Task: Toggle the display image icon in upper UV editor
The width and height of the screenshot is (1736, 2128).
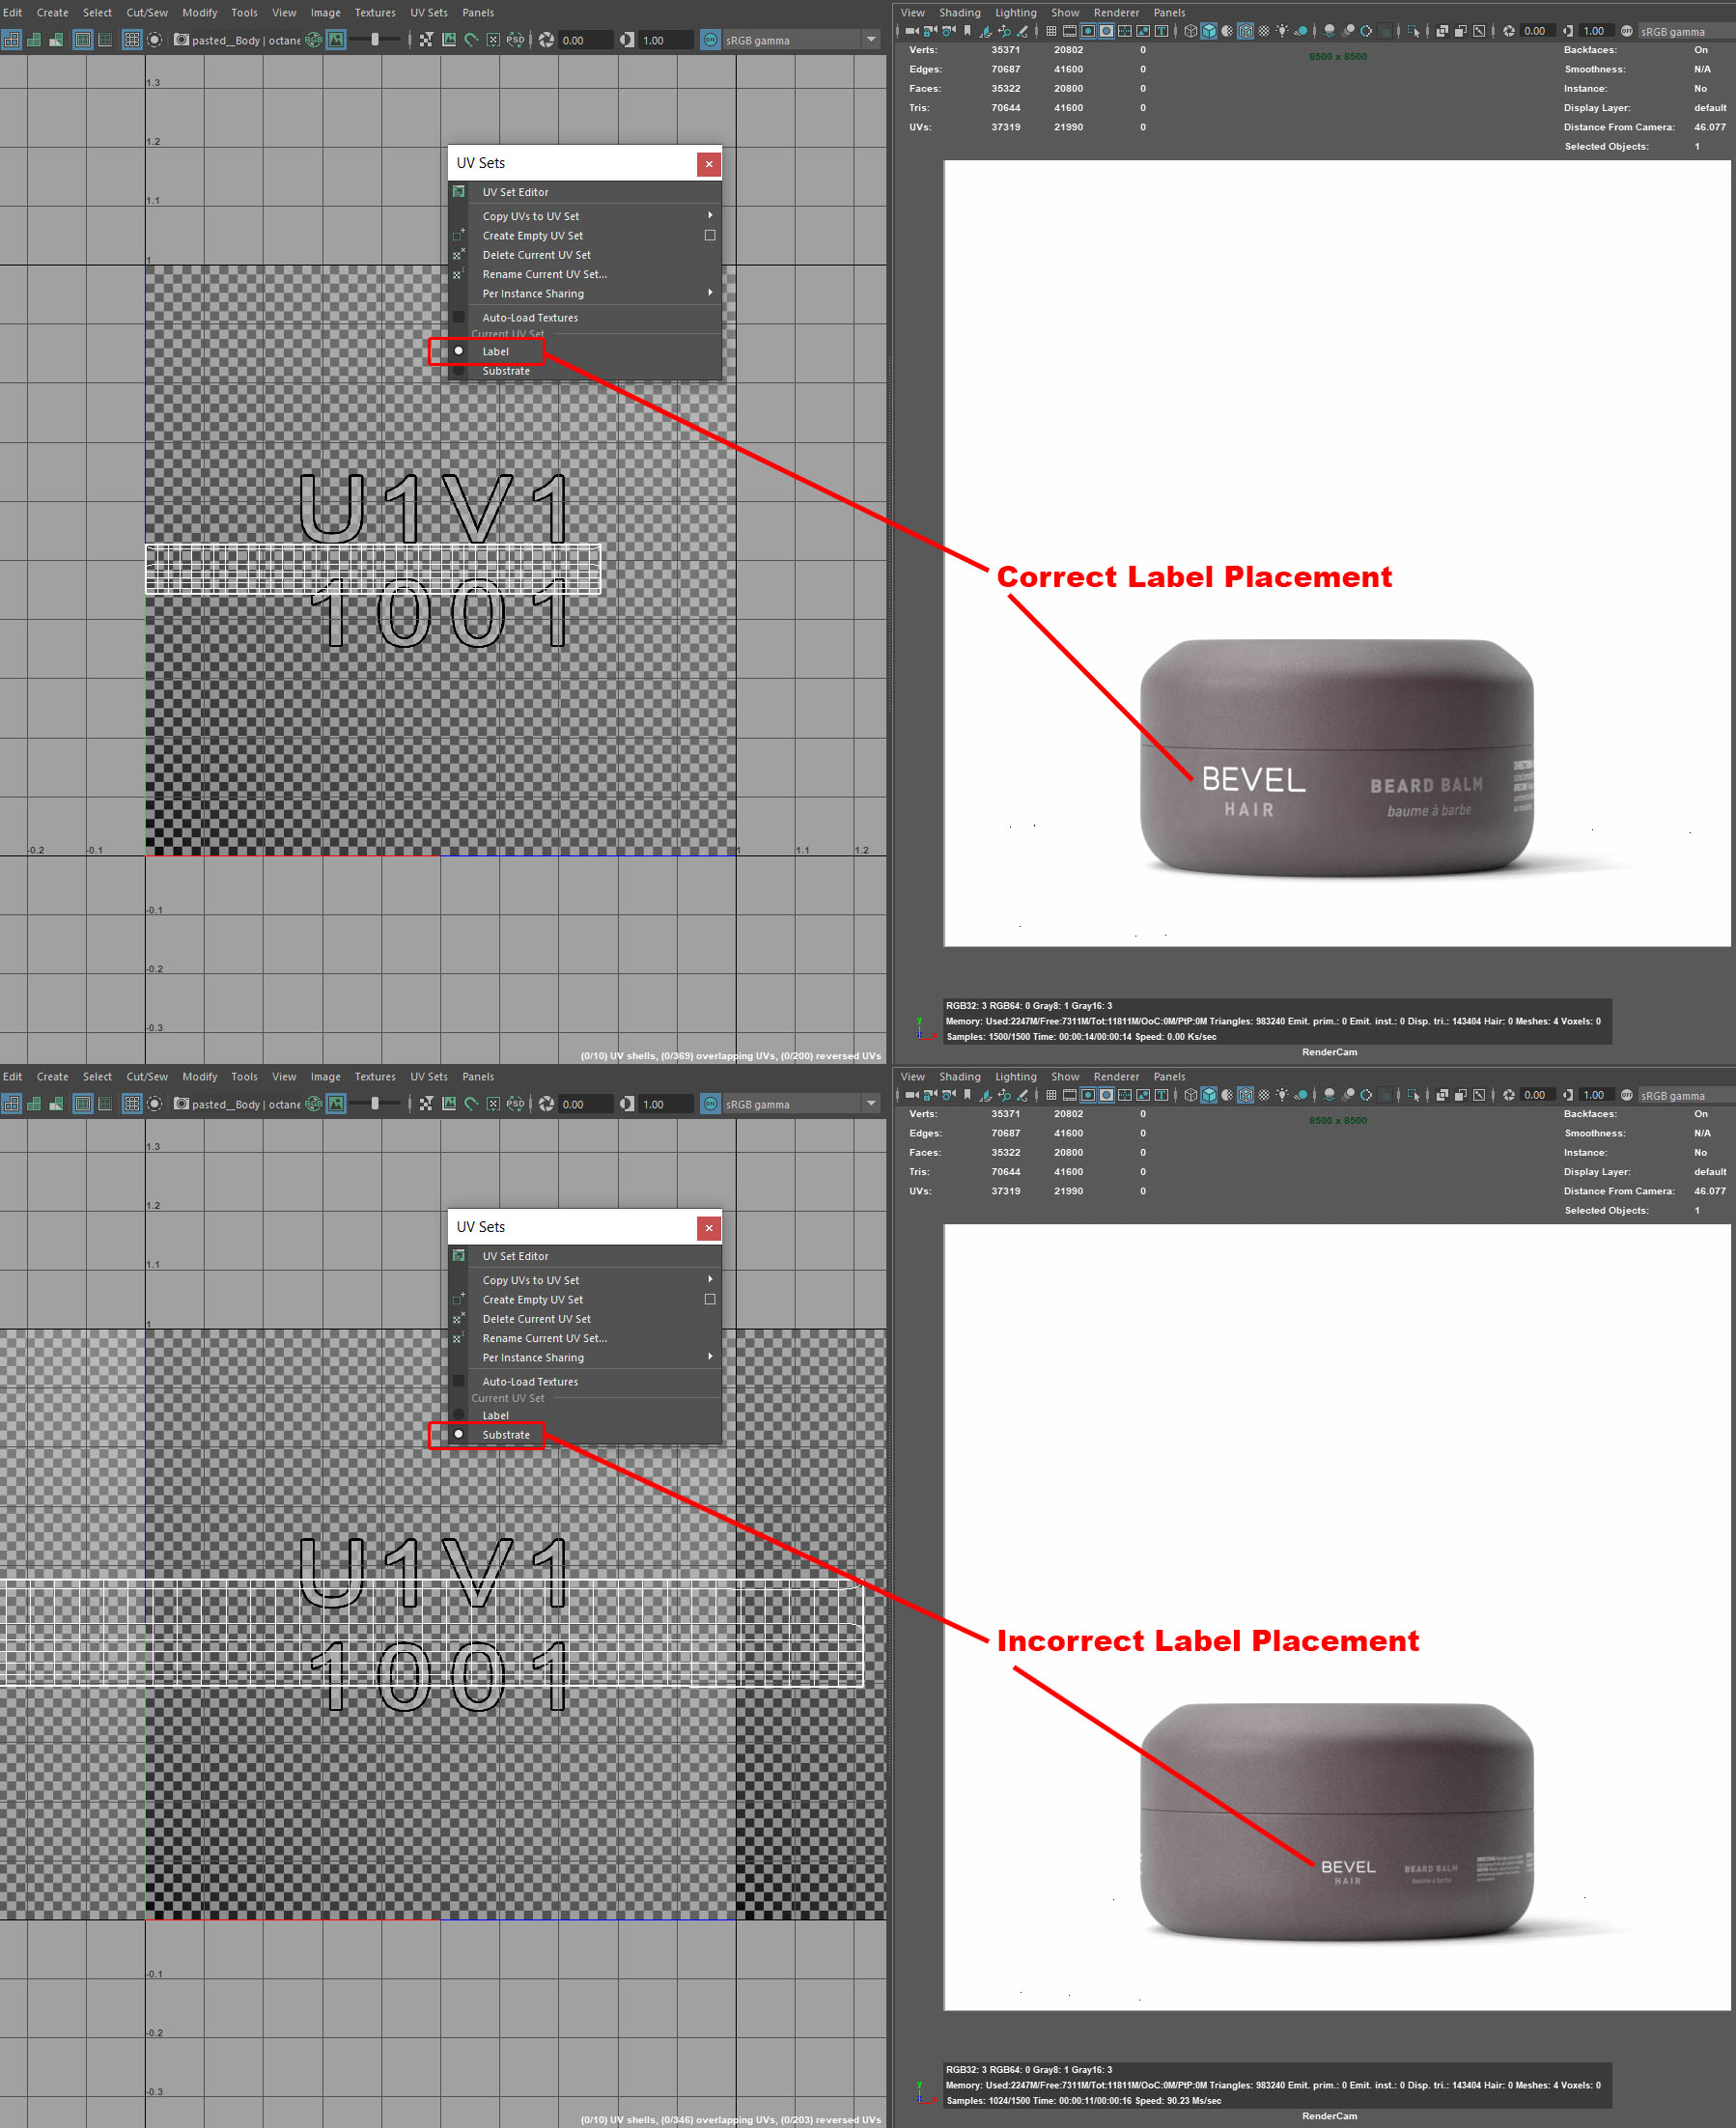Action: click(x=336, y=40)
